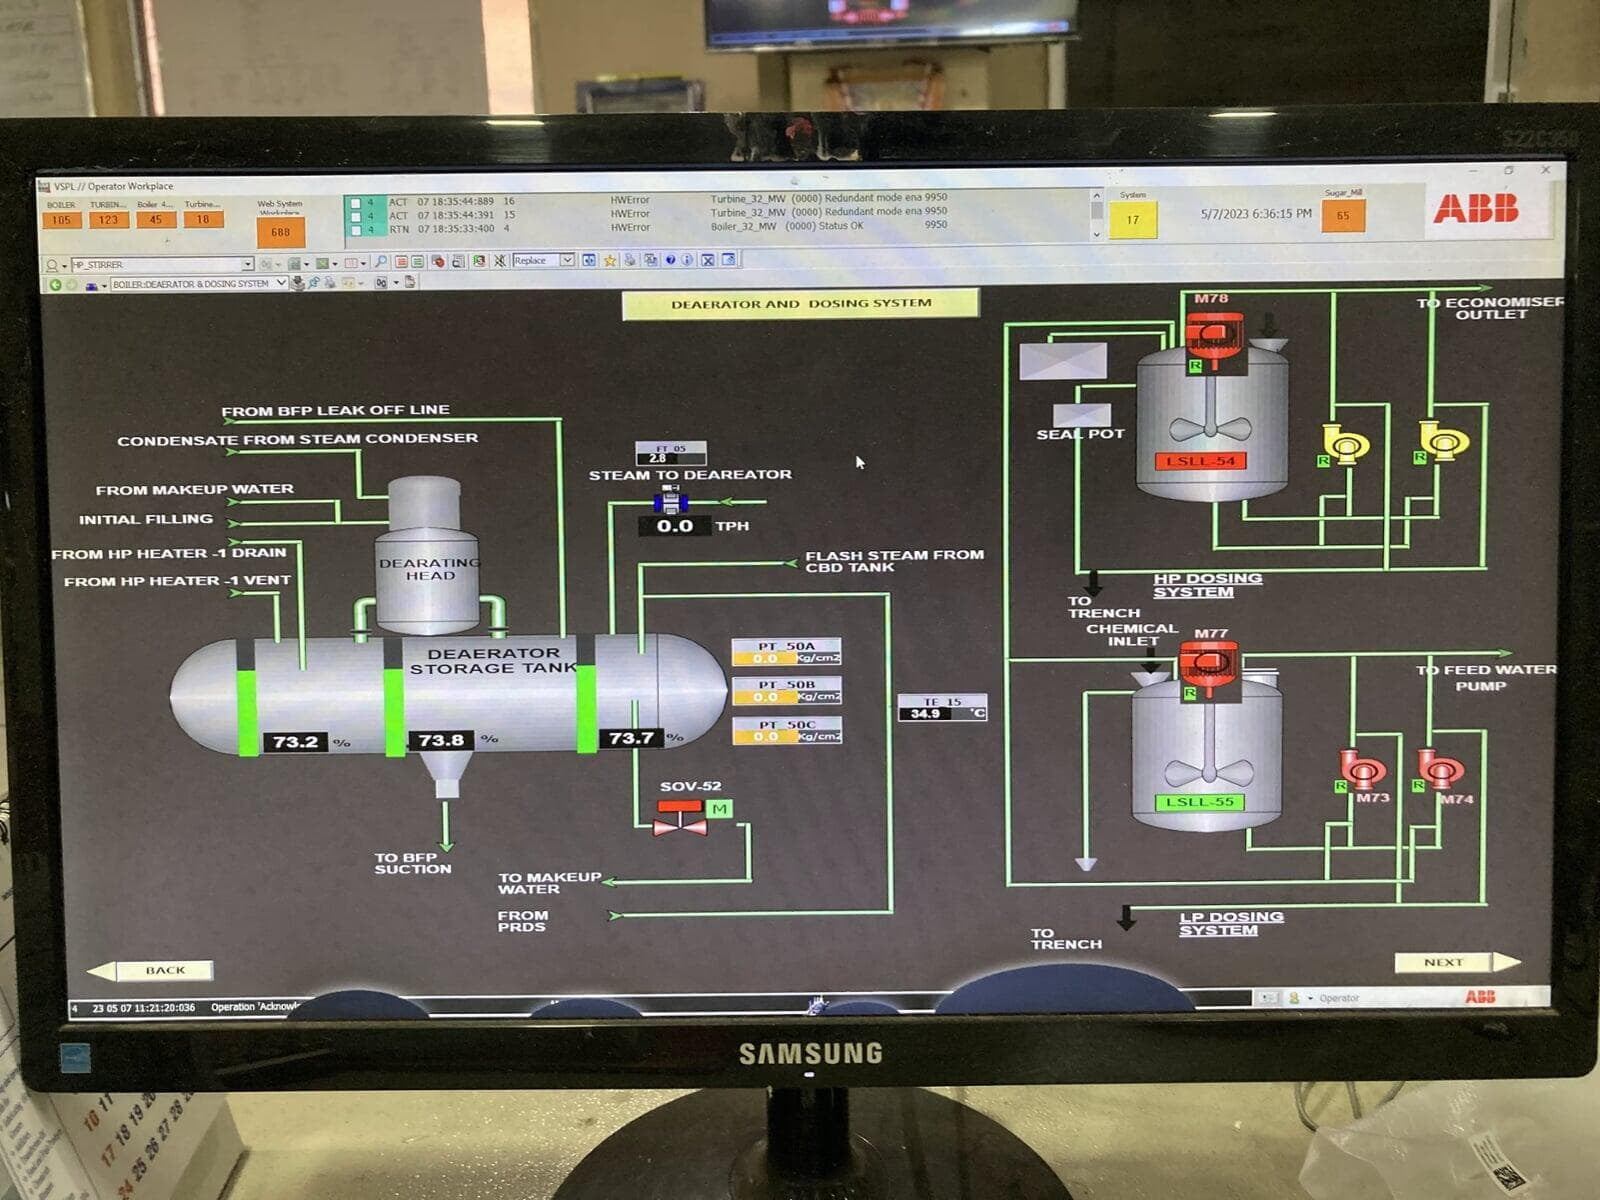Open the SOV-52 valve symbol
1600x1200 pixels.
tap(680, 818)
